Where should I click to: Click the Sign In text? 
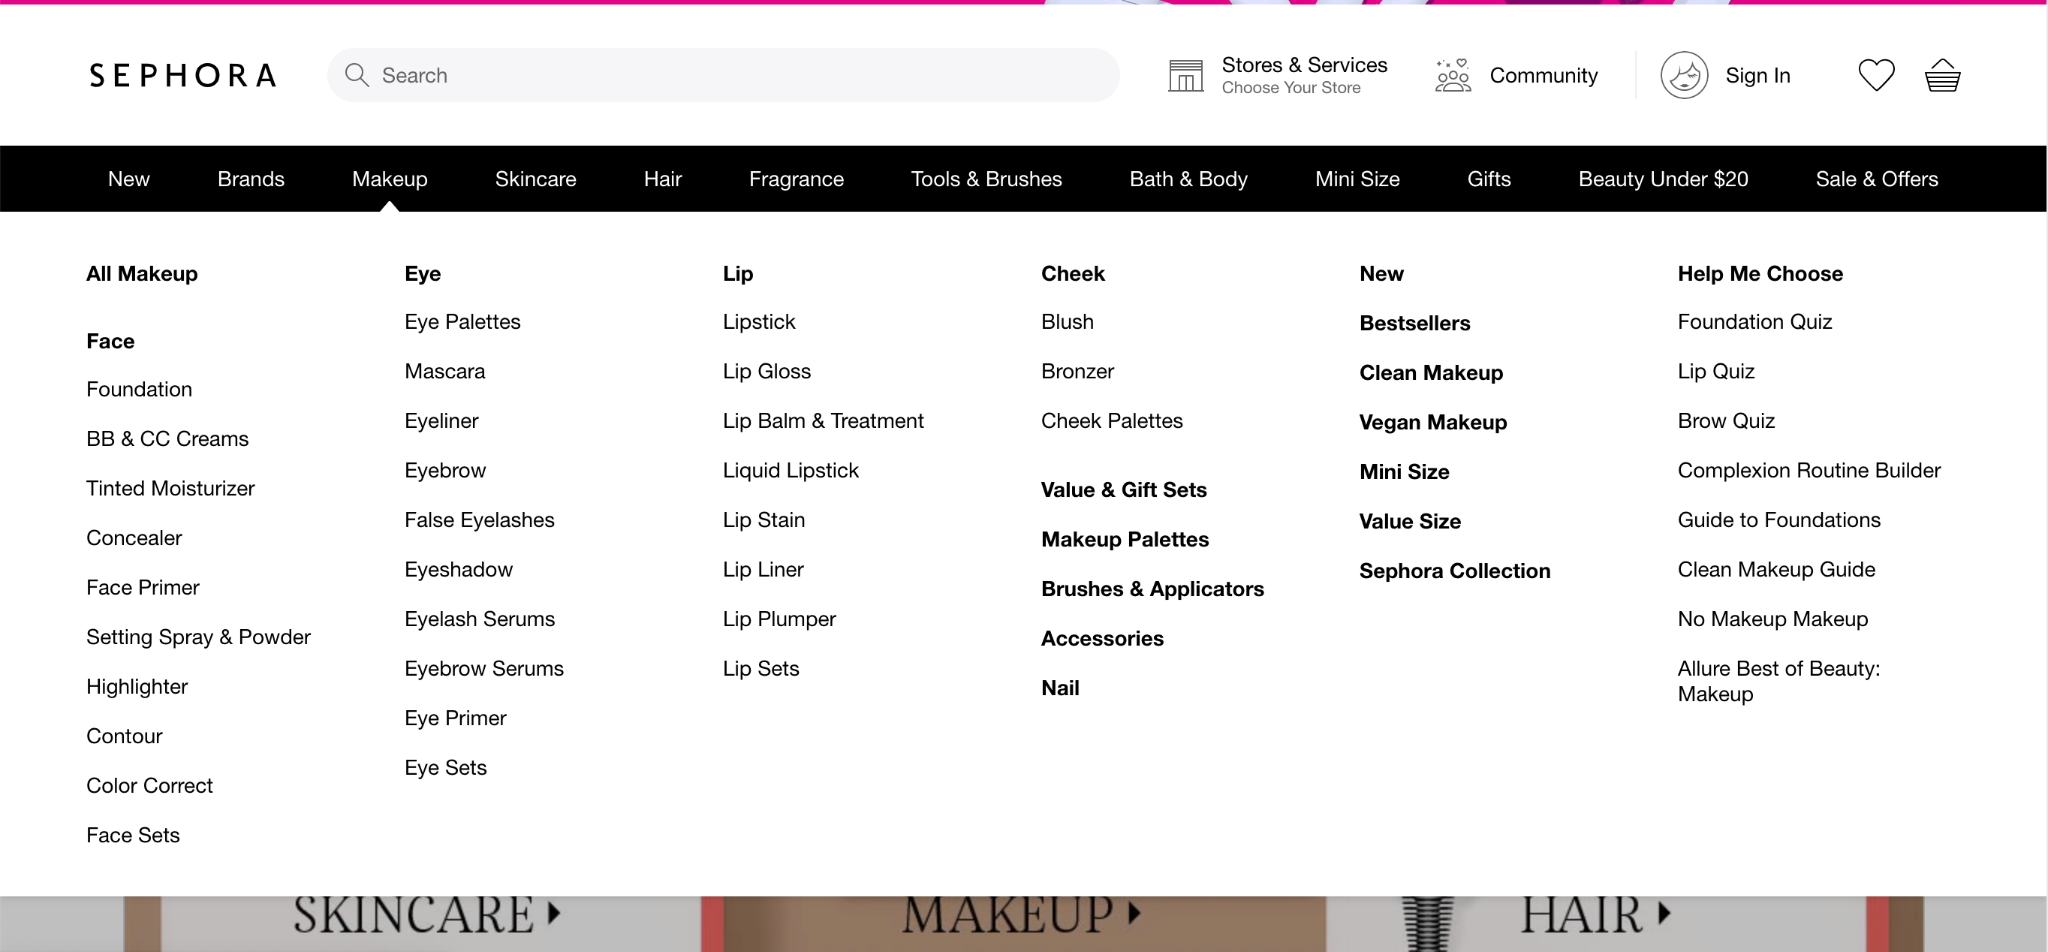1757,75
